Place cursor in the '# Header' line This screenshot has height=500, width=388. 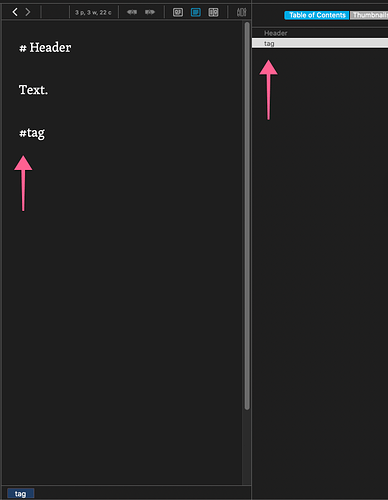click(x=45, y=48)
